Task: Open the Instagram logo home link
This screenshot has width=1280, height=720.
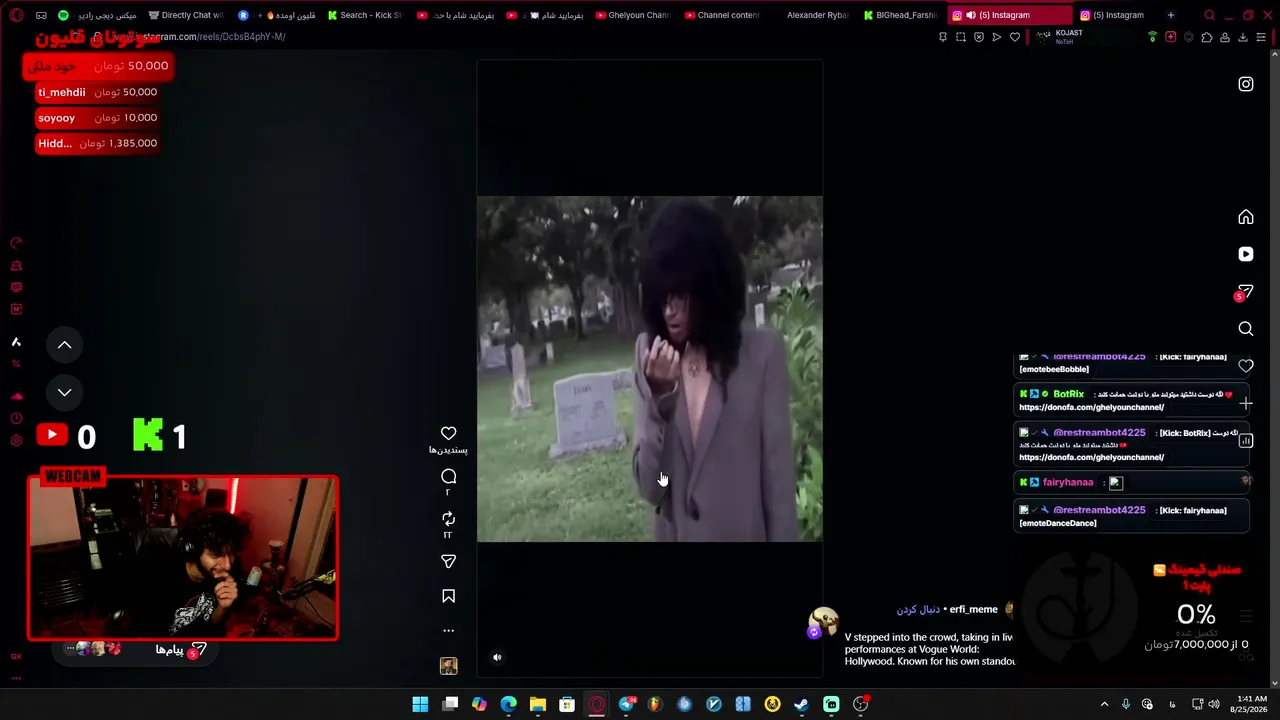Action: [1245, 84]
